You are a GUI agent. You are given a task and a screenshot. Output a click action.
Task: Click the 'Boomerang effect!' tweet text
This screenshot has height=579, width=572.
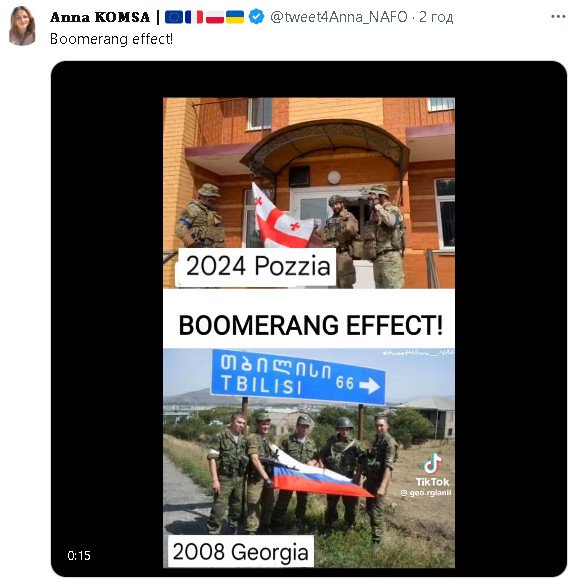click(111, 39)
